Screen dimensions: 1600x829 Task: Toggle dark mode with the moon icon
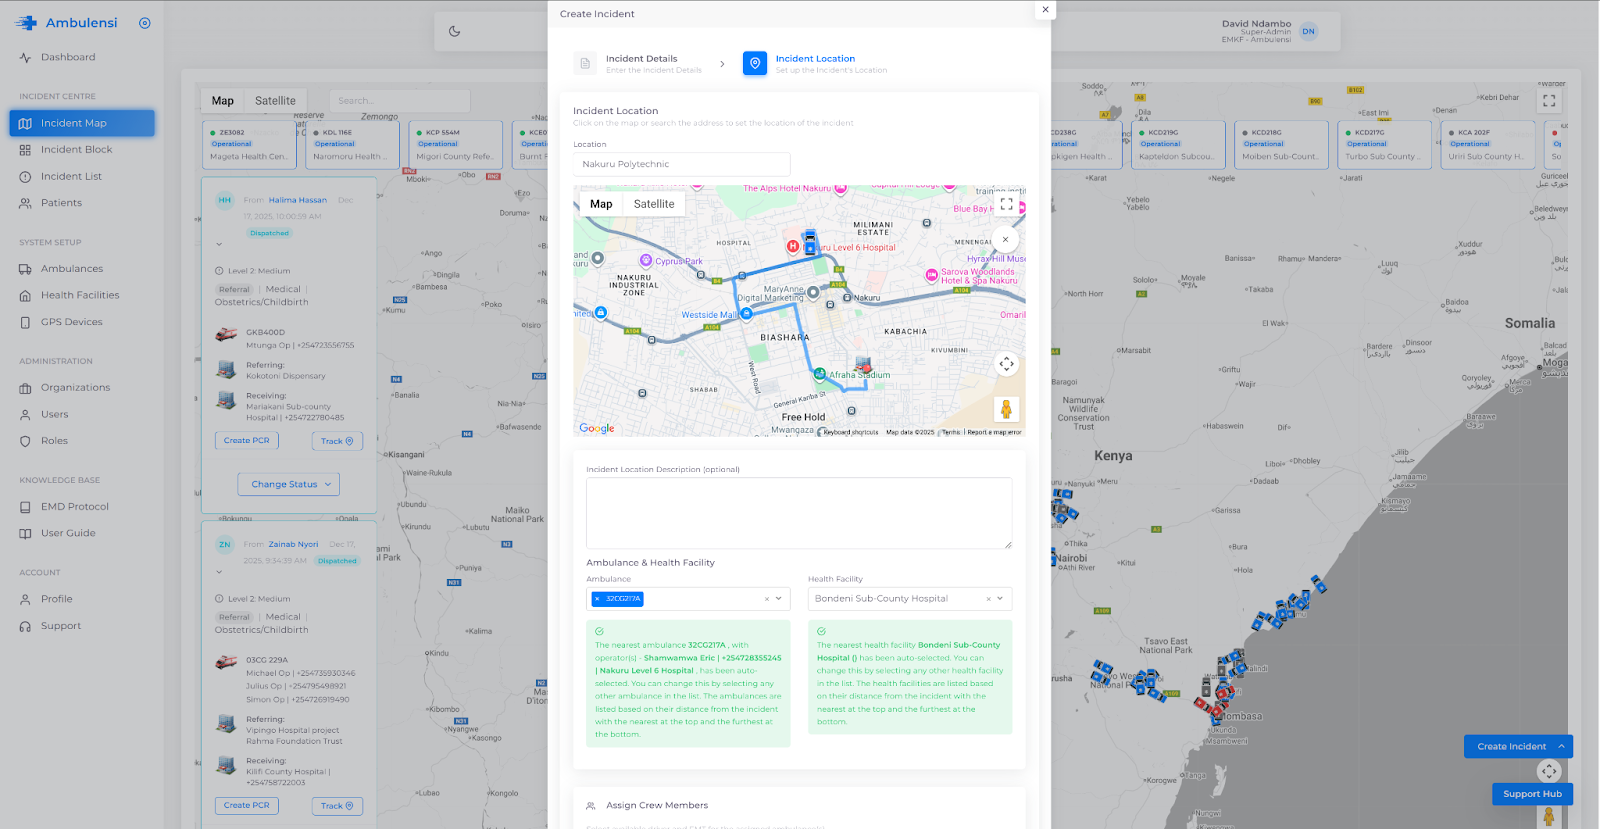pyautogui.click(x=454, y=31)
